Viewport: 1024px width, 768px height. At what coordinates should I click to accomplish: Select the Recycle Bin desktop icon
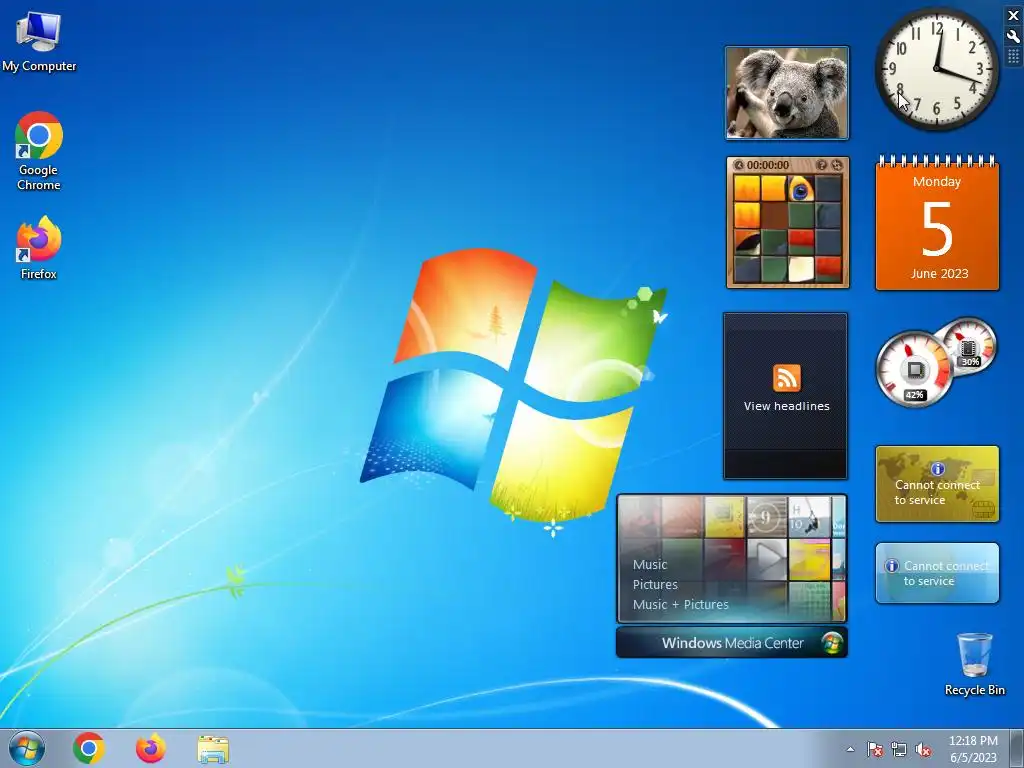(974, 664)
